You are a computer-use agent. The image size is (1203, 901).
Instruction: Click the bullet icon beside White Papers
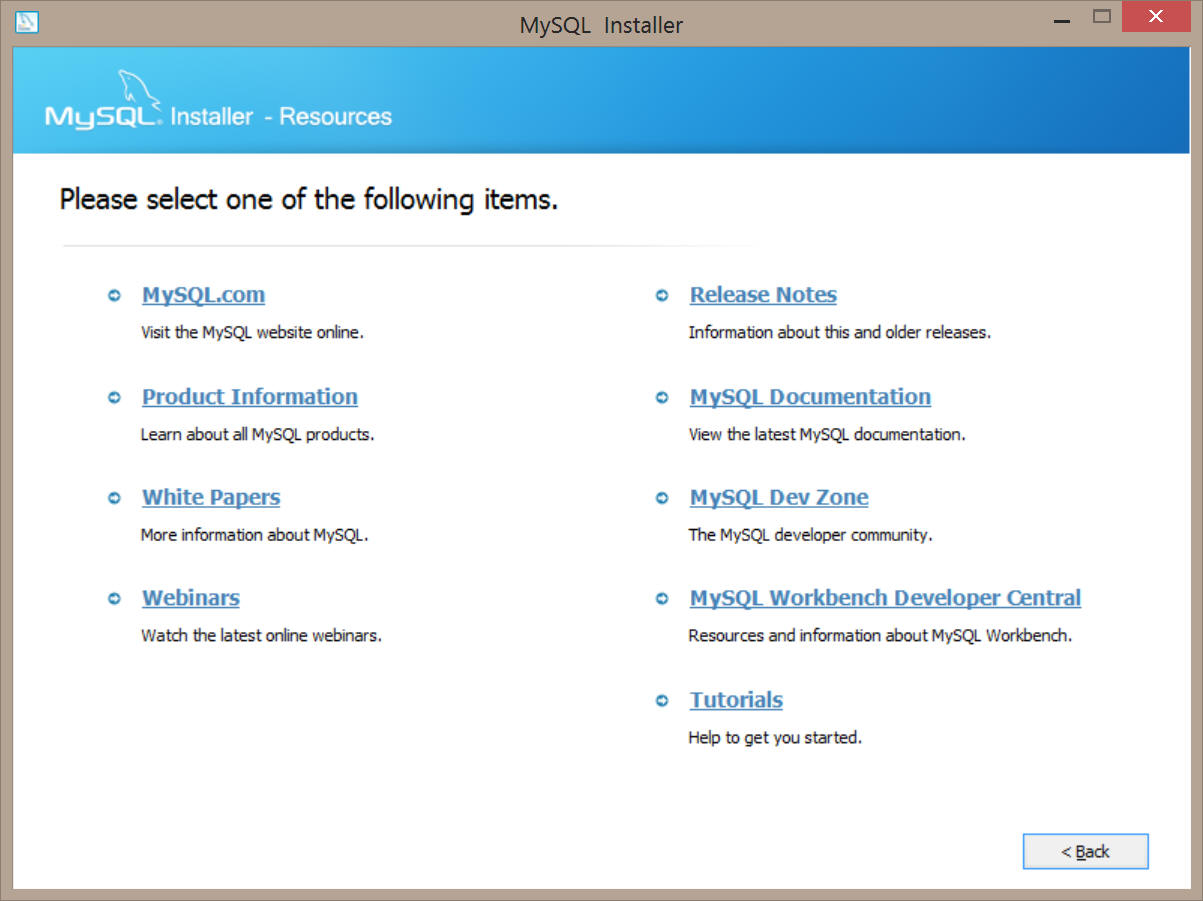point(114,498)
